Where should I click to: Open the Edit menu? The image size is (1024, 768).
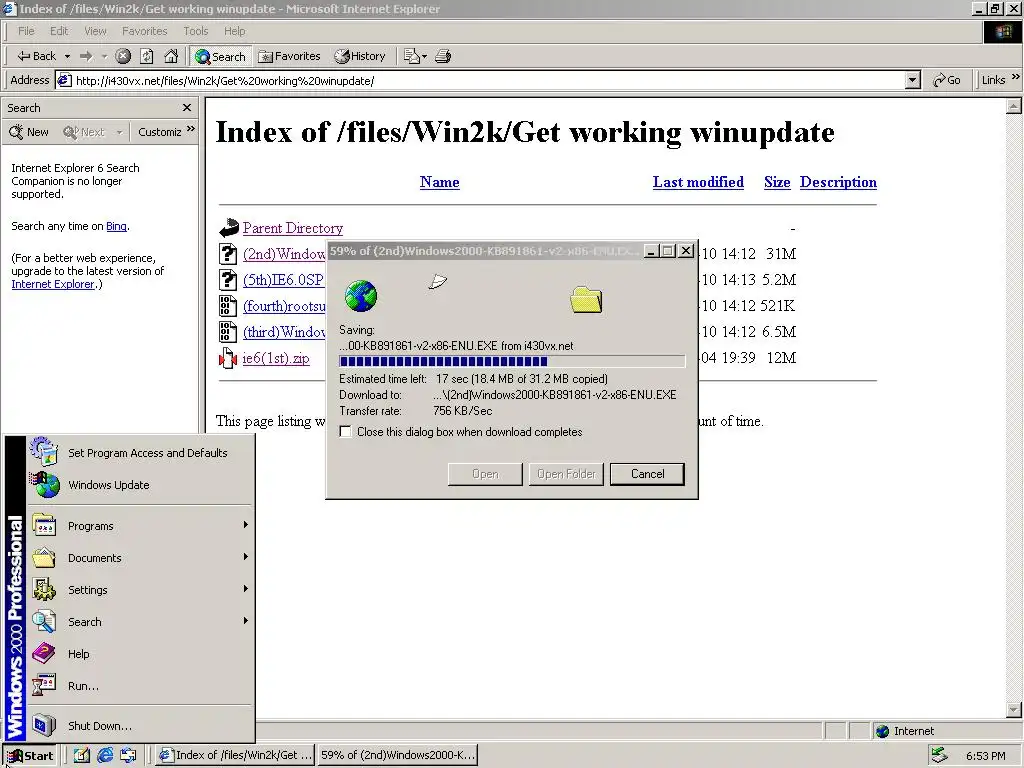pyautogui.click(x=59, y=31)
